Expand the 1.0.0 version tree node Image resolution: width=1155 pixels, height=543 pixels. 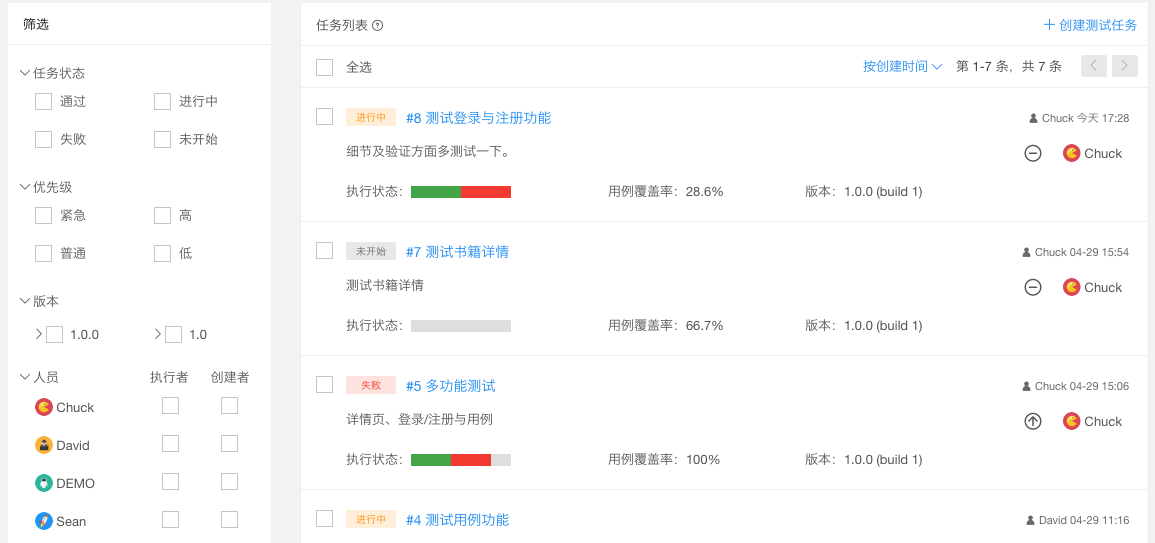pyautogui.click(x=39, y=334)
